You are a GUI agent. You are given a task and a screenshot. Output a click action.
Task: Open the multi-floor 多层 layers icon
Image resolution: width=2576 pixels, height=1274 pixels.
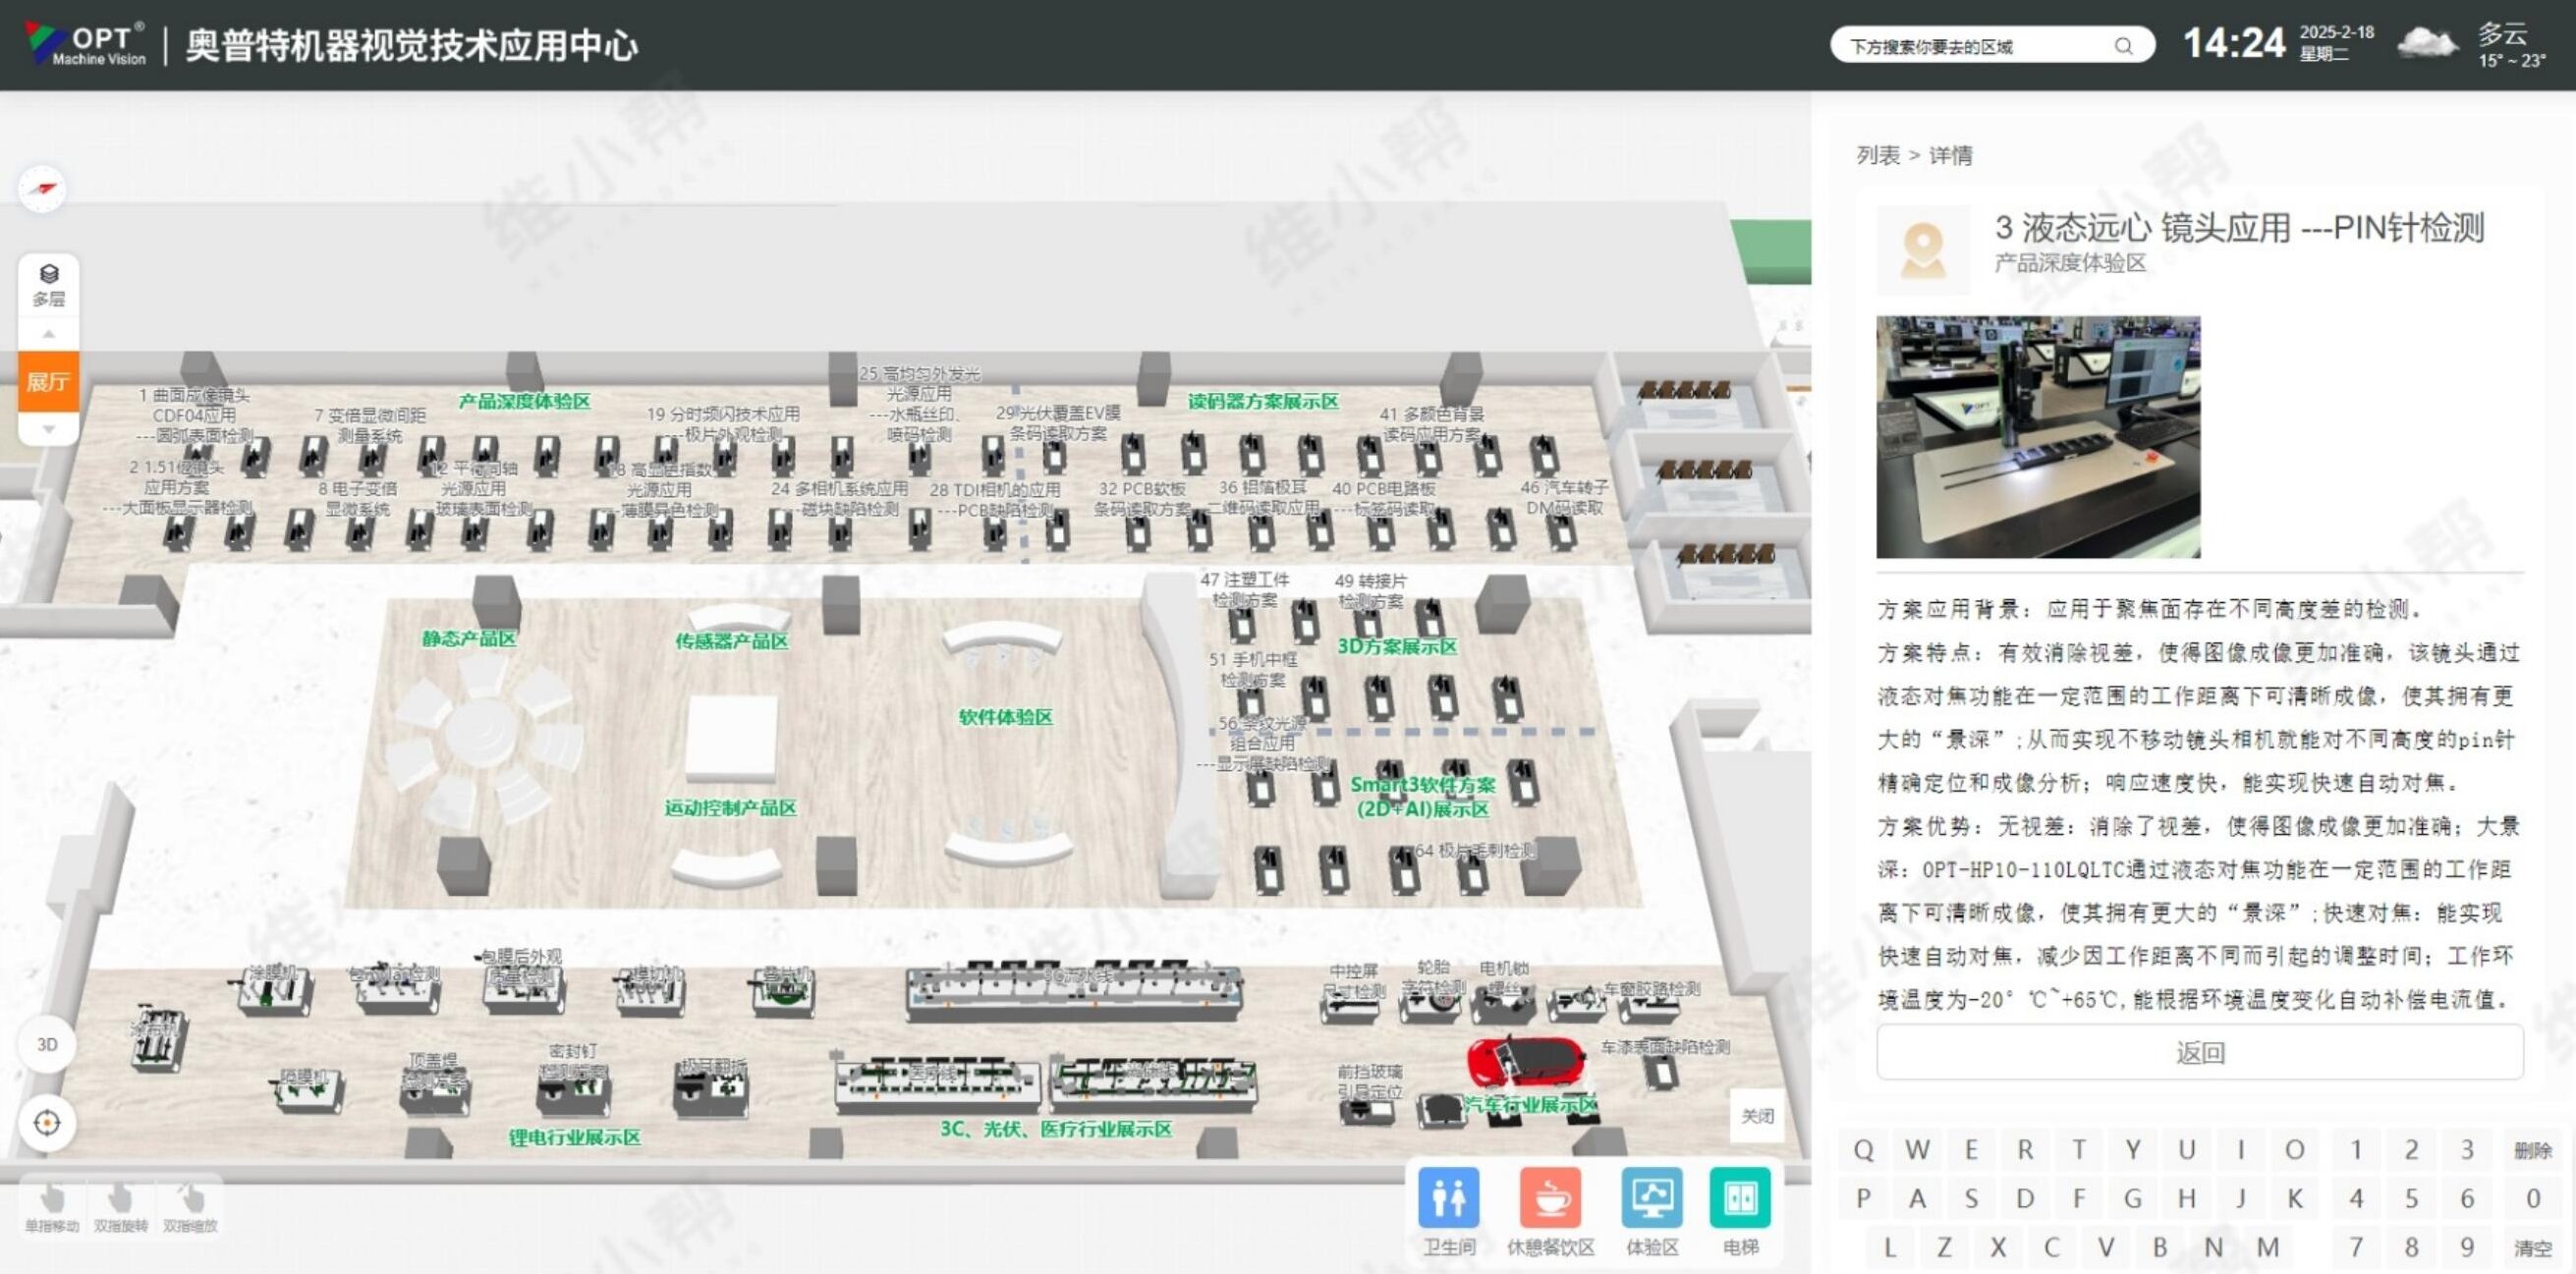coord(48,284)
